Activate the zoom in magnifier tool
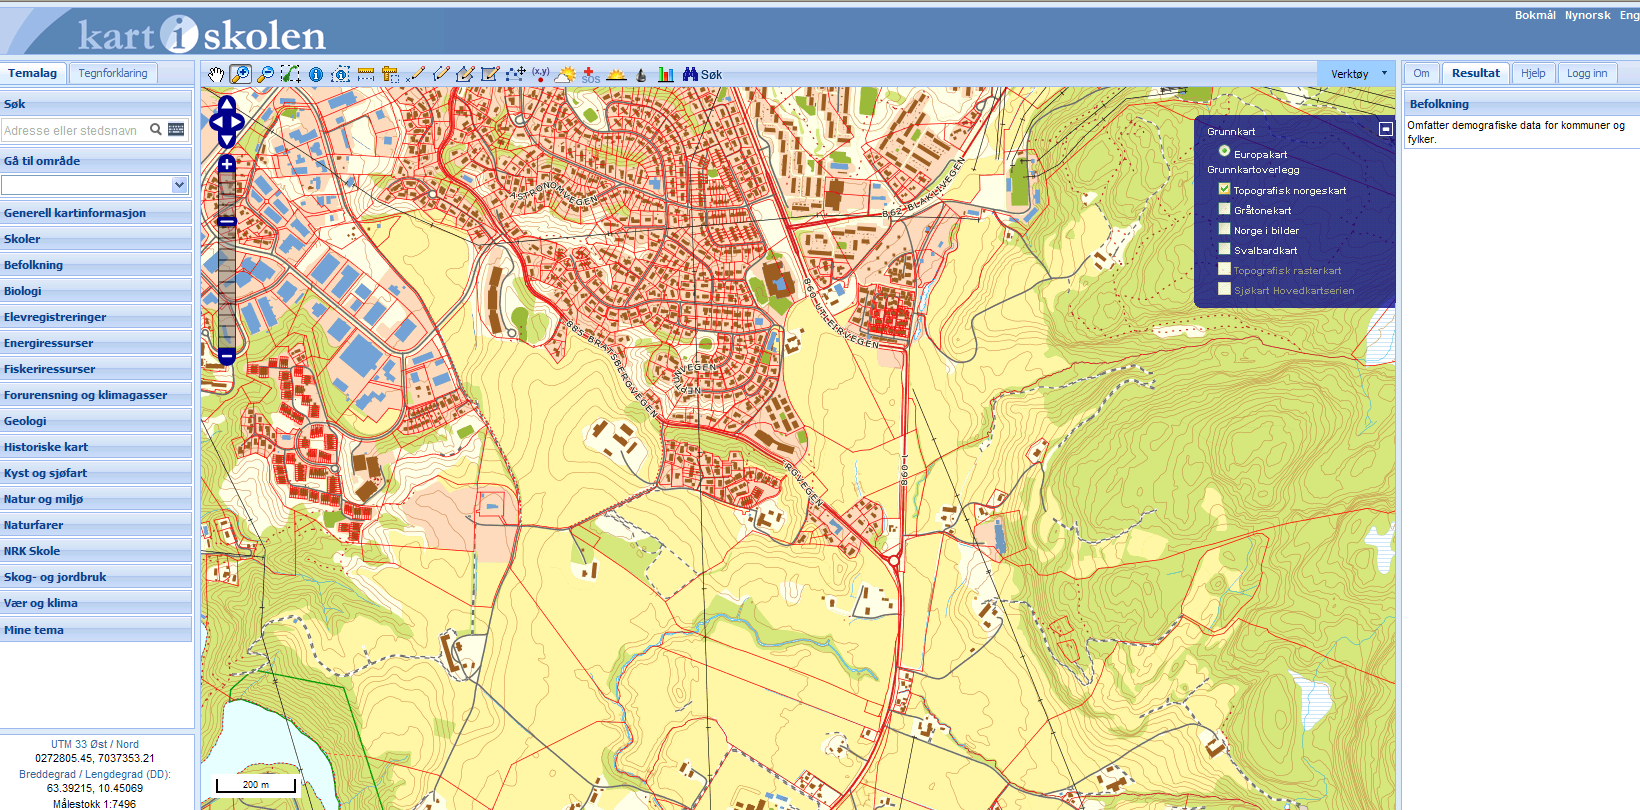Viewport: 1640px width, 810px height. point(241,74)
